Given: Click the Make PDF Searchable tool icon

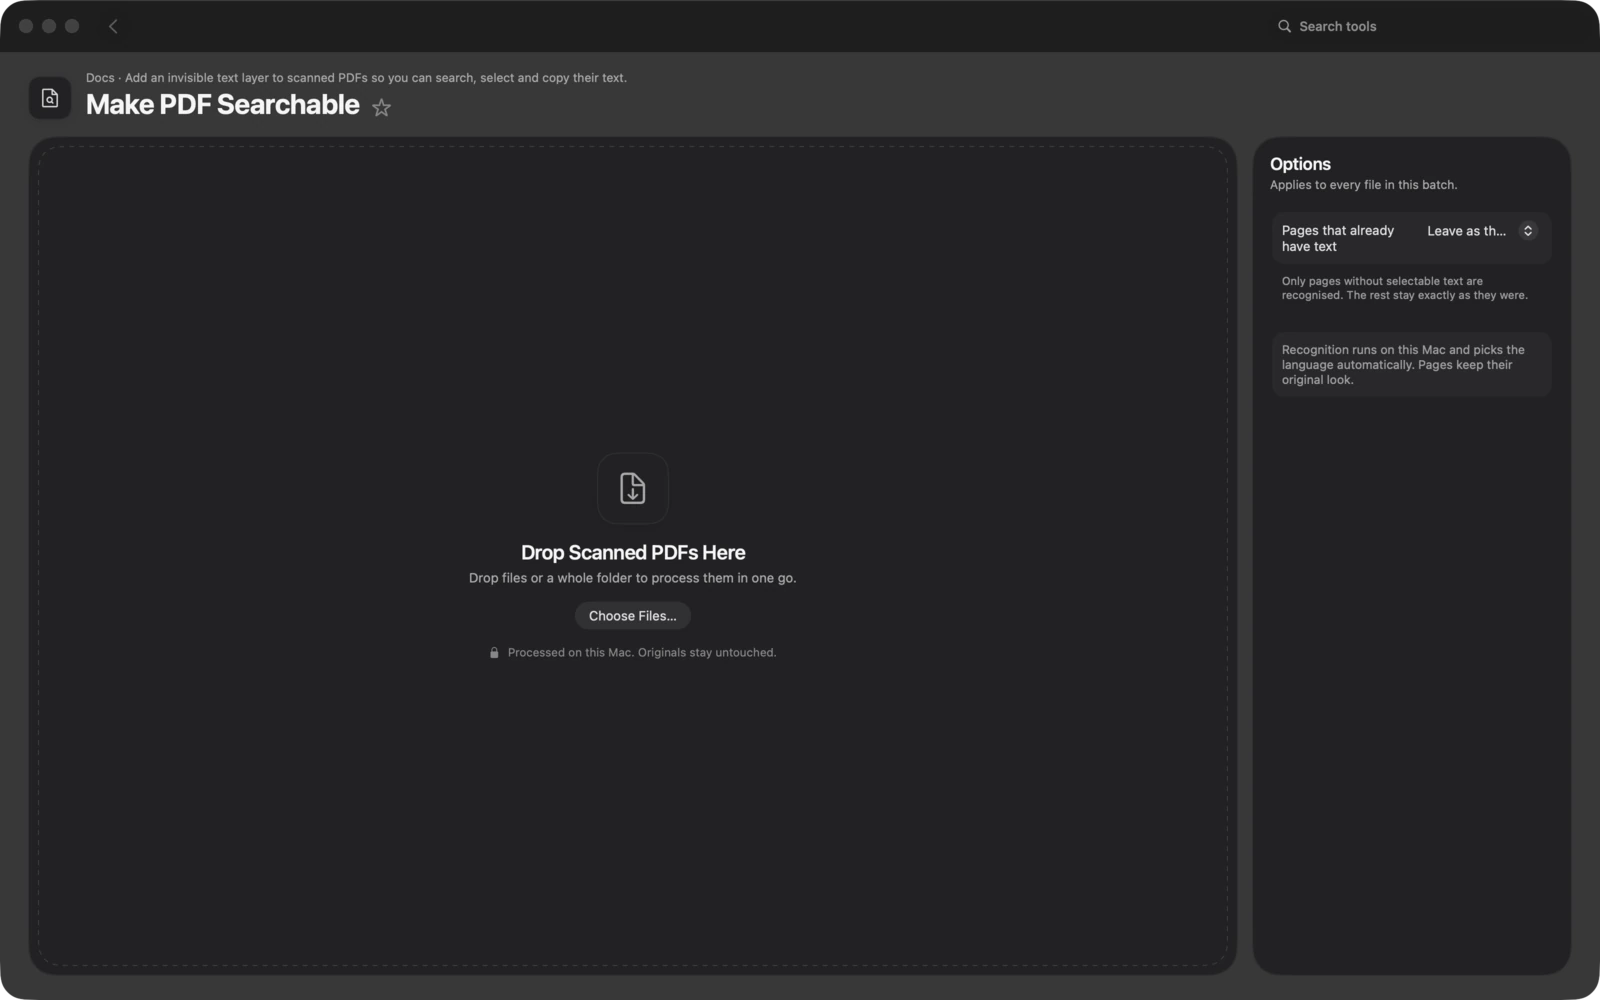Looking at the screenshot, I should coord(50,98).
